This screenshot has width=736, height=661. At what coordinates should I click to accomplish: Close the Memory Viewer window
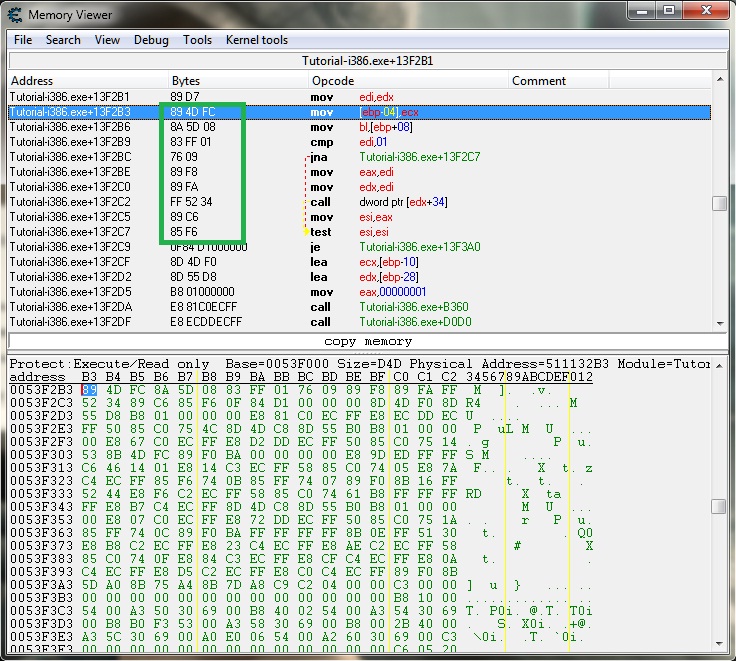[x=705, y=11]
